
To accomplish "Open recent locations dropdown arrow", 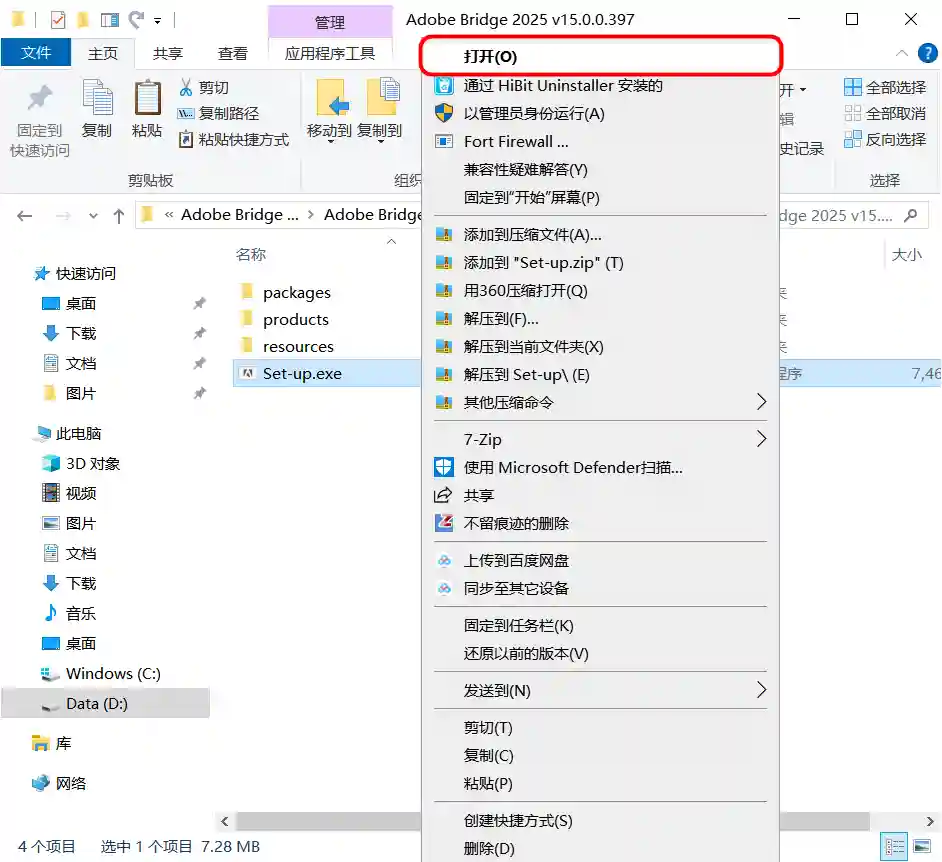I will [x=94, y=215].
